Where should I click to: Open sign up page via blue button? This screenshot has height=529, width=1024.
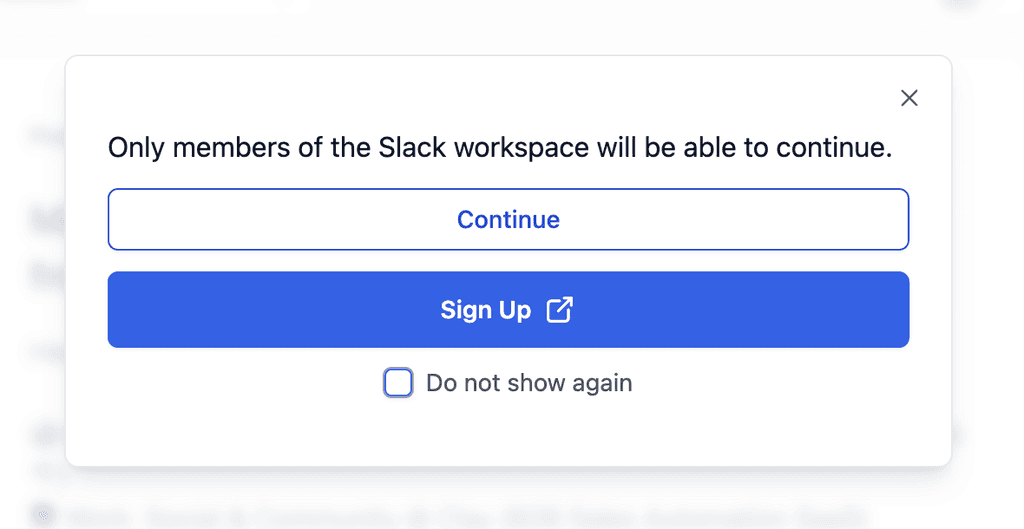(508, 310)
